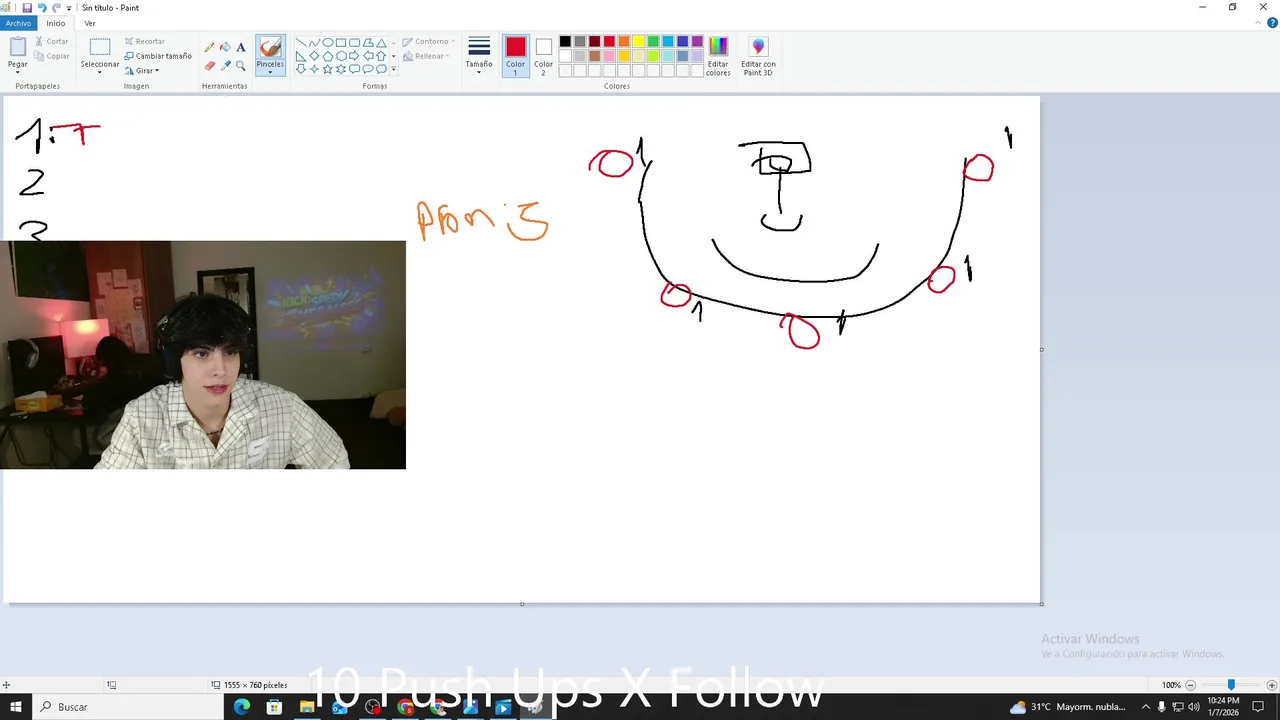Pick the Pentagon shape
Image resolution: width=1280 pixels, height=720 pixels.
tap(328, 56)
